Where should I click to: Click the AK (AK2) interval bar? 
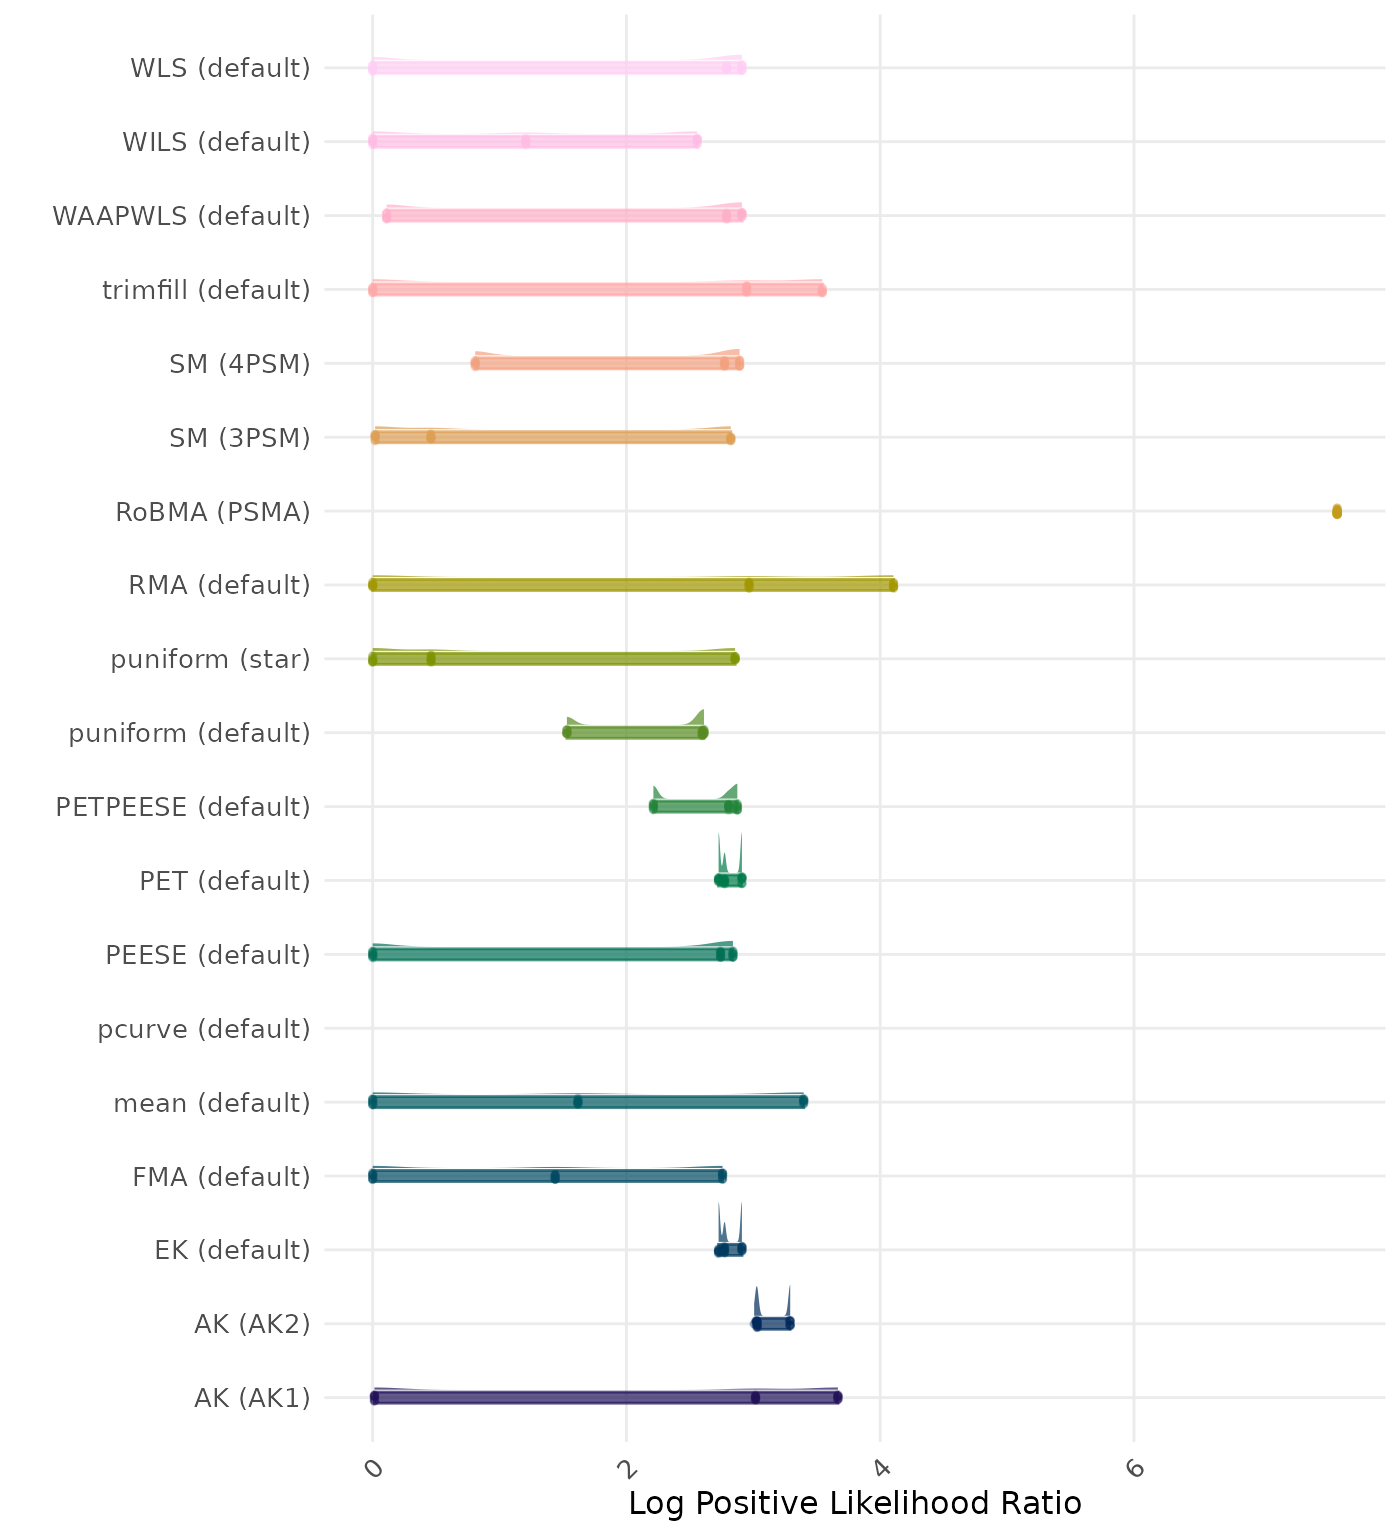772,1324
